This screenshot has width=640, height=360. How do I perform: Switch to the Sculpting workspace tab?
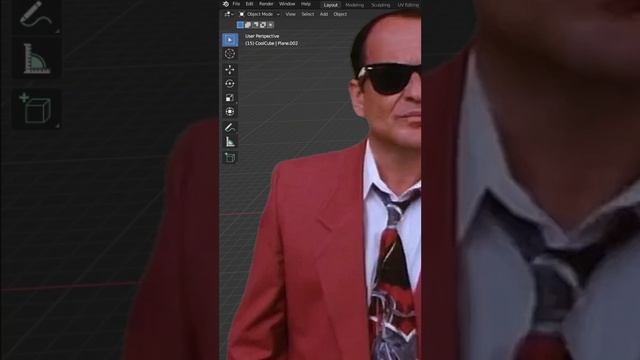pos(380,5)
